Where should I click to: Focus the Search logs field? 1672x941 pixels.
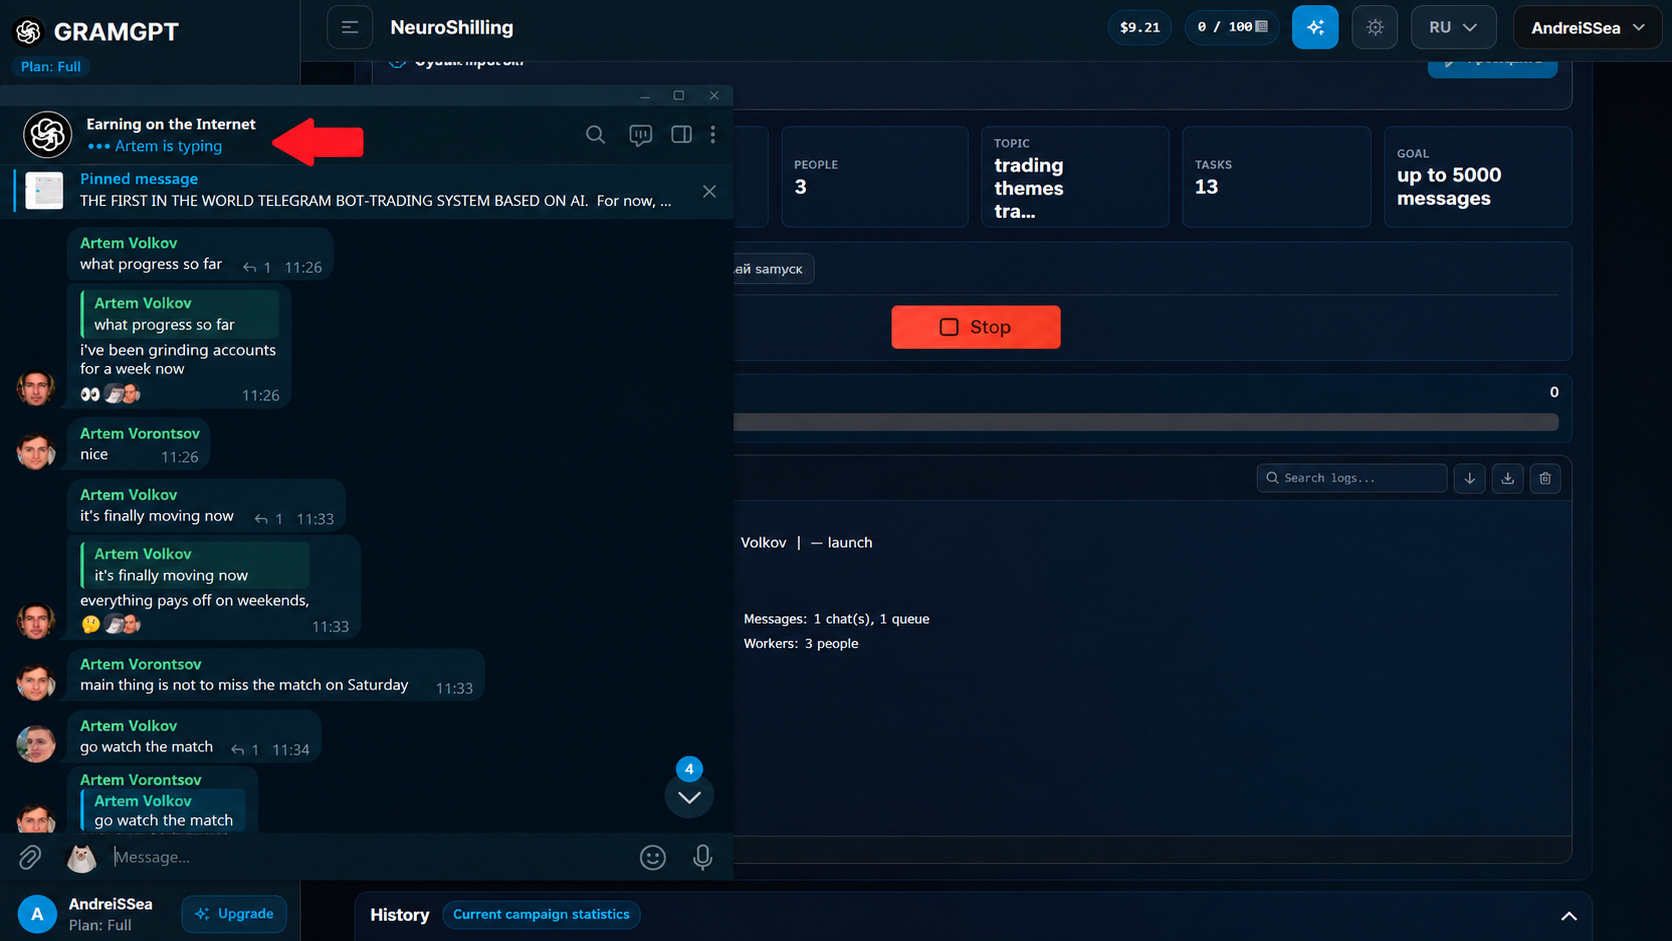[x=1352, y=478]
